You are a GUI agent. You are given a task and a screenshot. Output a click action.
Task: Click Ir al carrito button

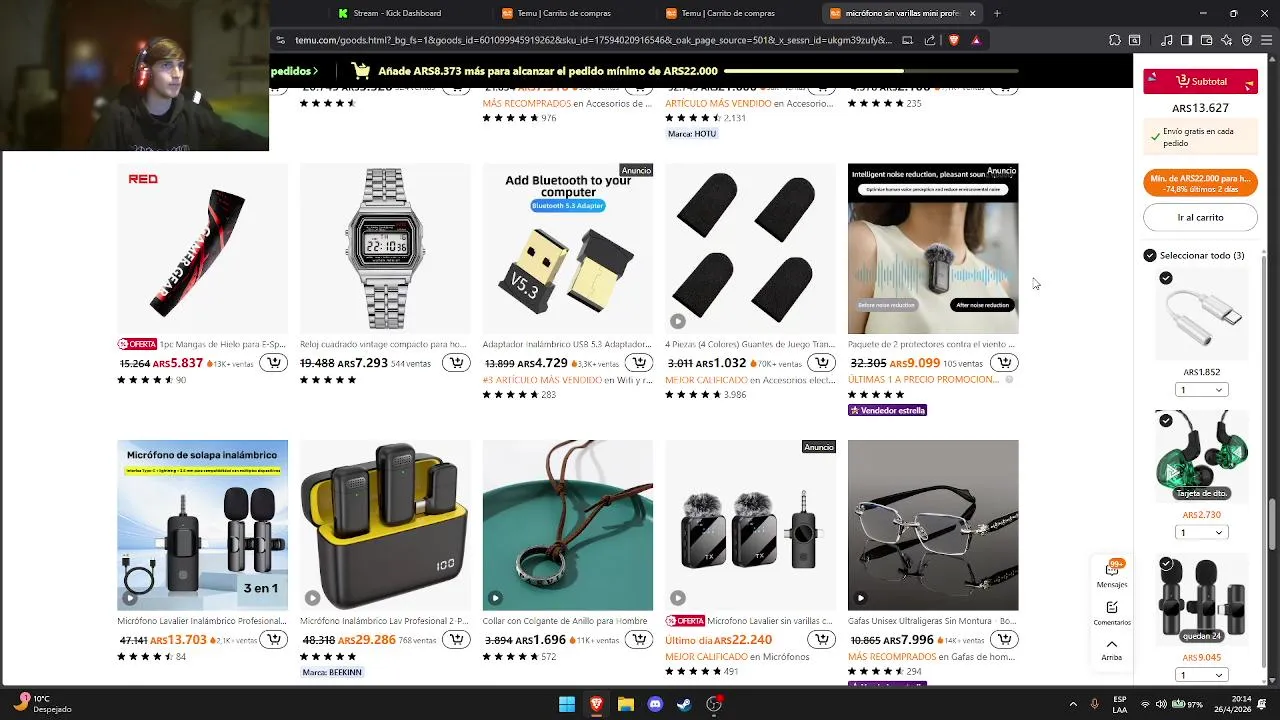(1200, 217)
